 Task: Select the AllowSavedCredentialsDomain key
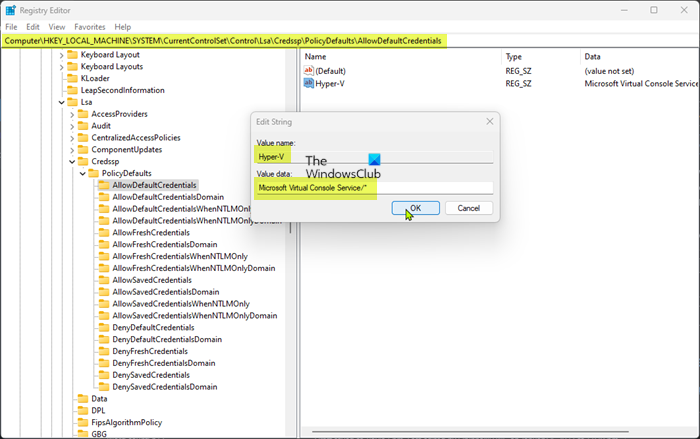(x=166, y=292)
